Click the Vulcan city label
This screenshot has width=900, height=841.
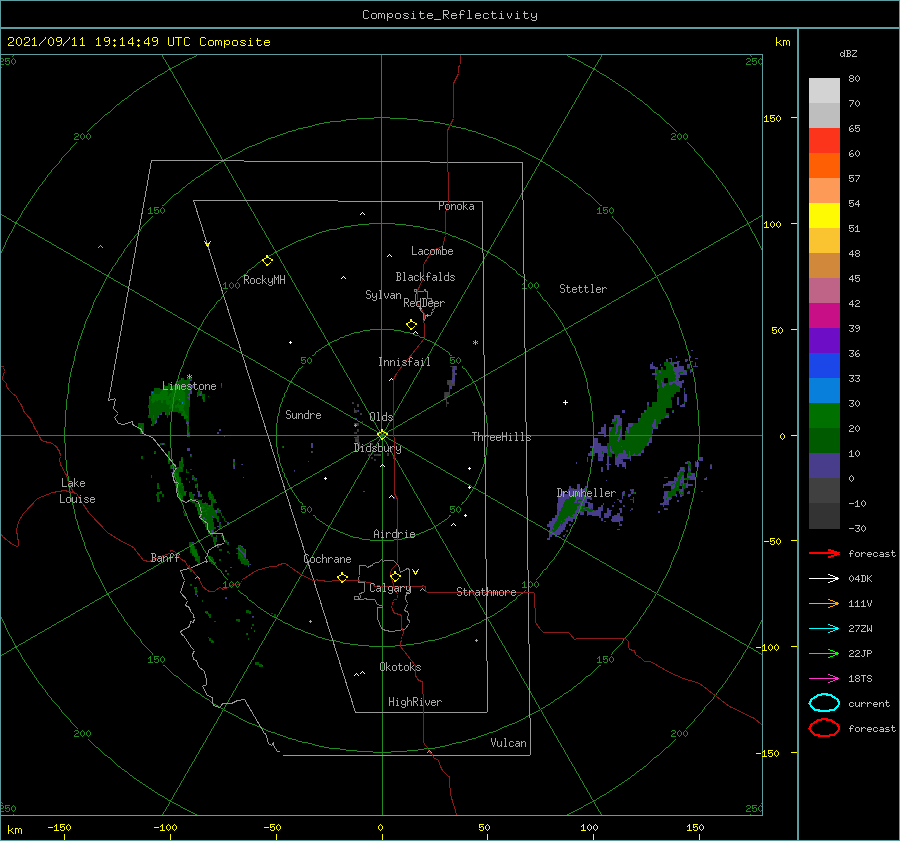pos(508,743)
